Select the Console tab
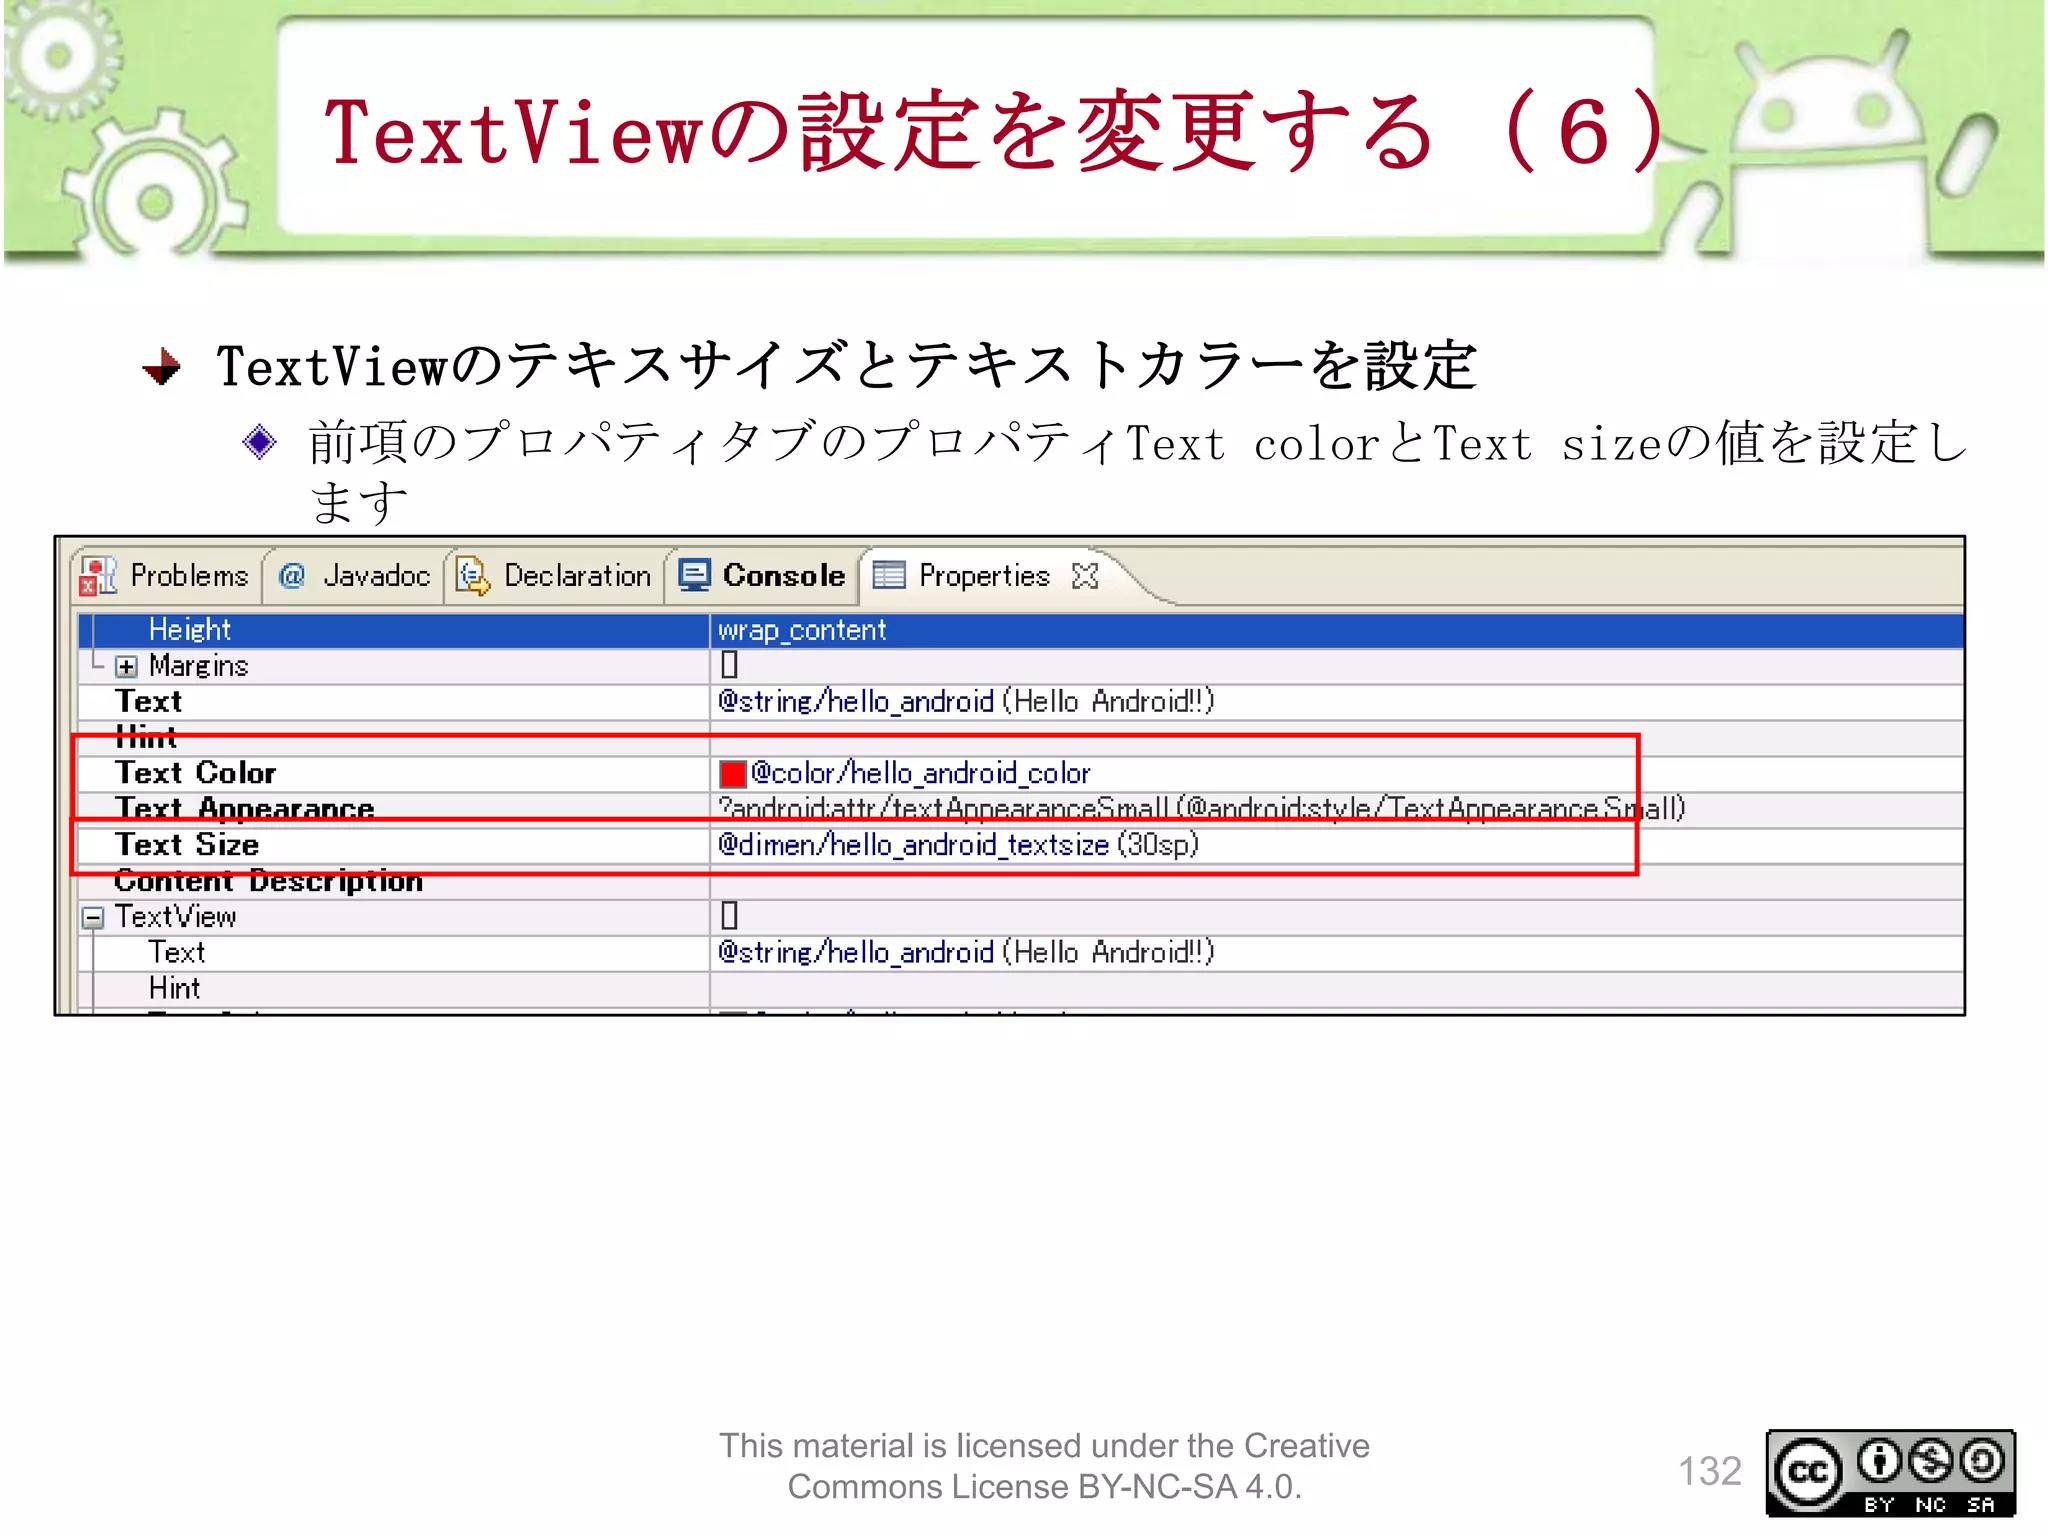2048x1536 pixels. (x=762, y=576)
